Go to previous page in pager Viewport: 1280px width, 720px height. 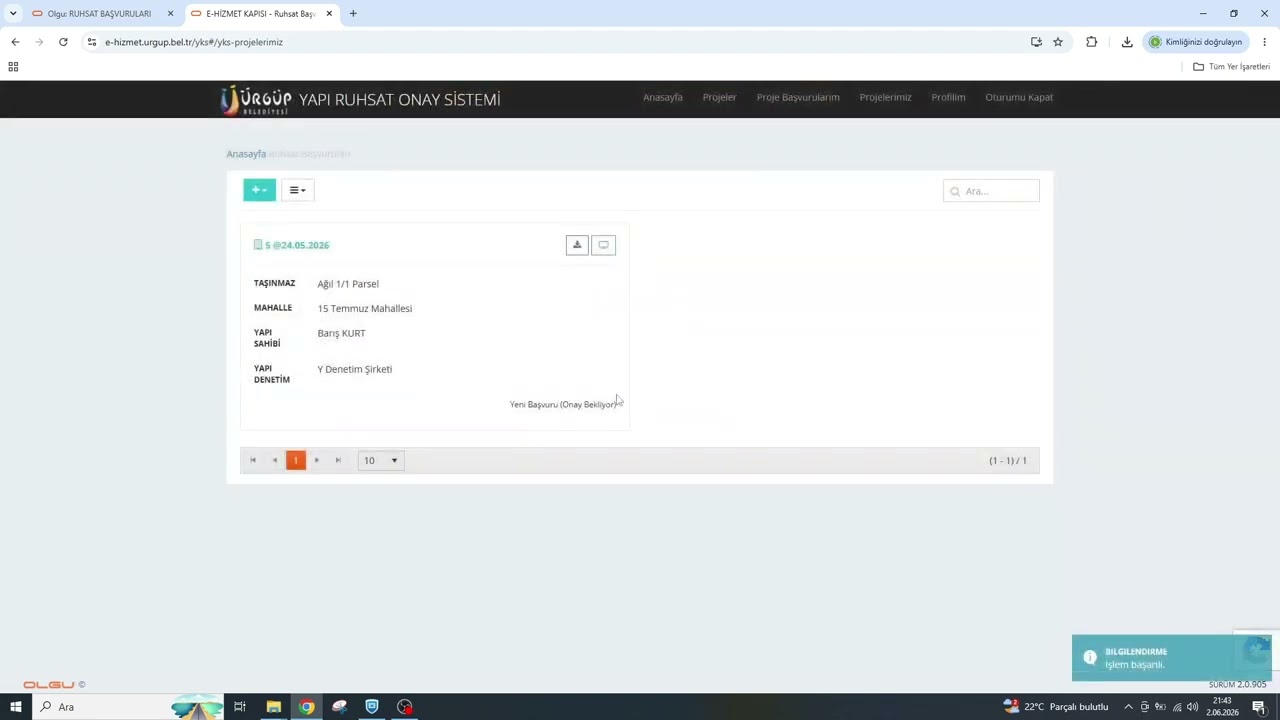pyautogui.click(x=274, y=460)
